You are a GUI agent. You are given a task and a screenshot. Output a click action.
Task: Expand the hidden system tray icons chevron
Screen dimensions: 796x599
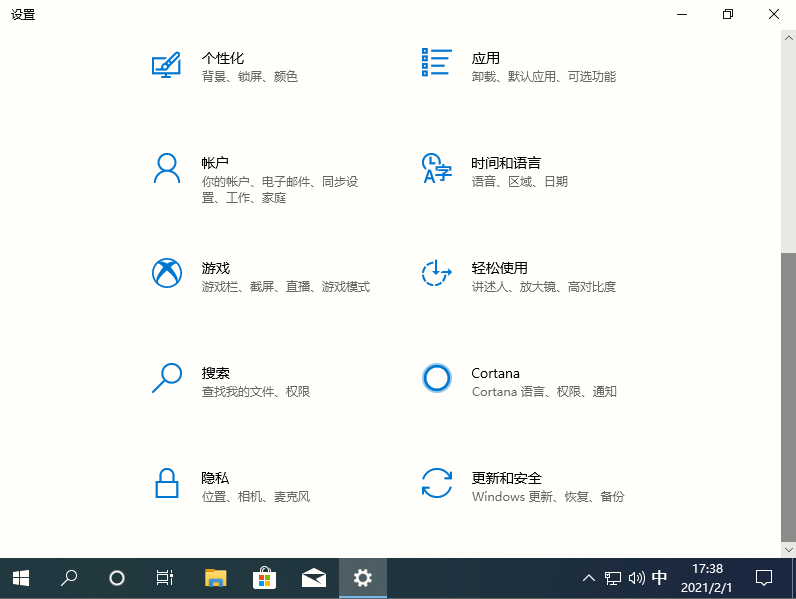(x=588, y=578)
